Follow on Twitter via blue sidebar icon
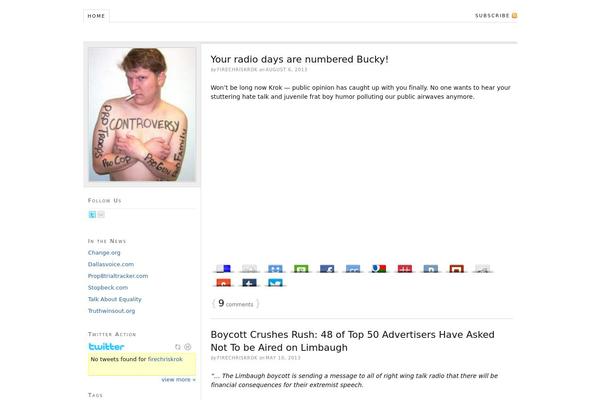The height and width of the screenshot is (400, 600). [92, 214]
